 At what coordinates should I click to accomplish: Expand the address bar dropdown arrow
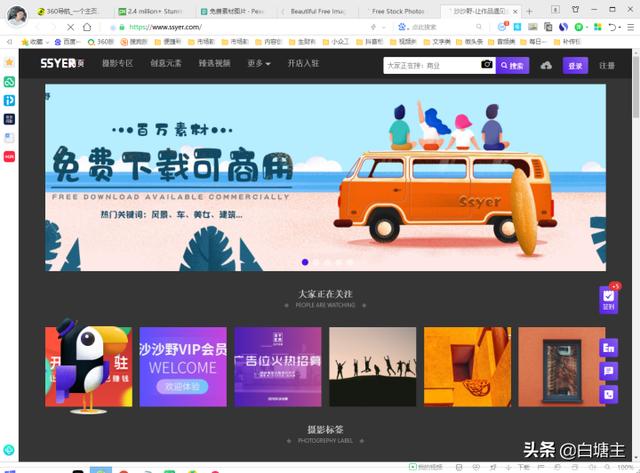click(384, 27)
